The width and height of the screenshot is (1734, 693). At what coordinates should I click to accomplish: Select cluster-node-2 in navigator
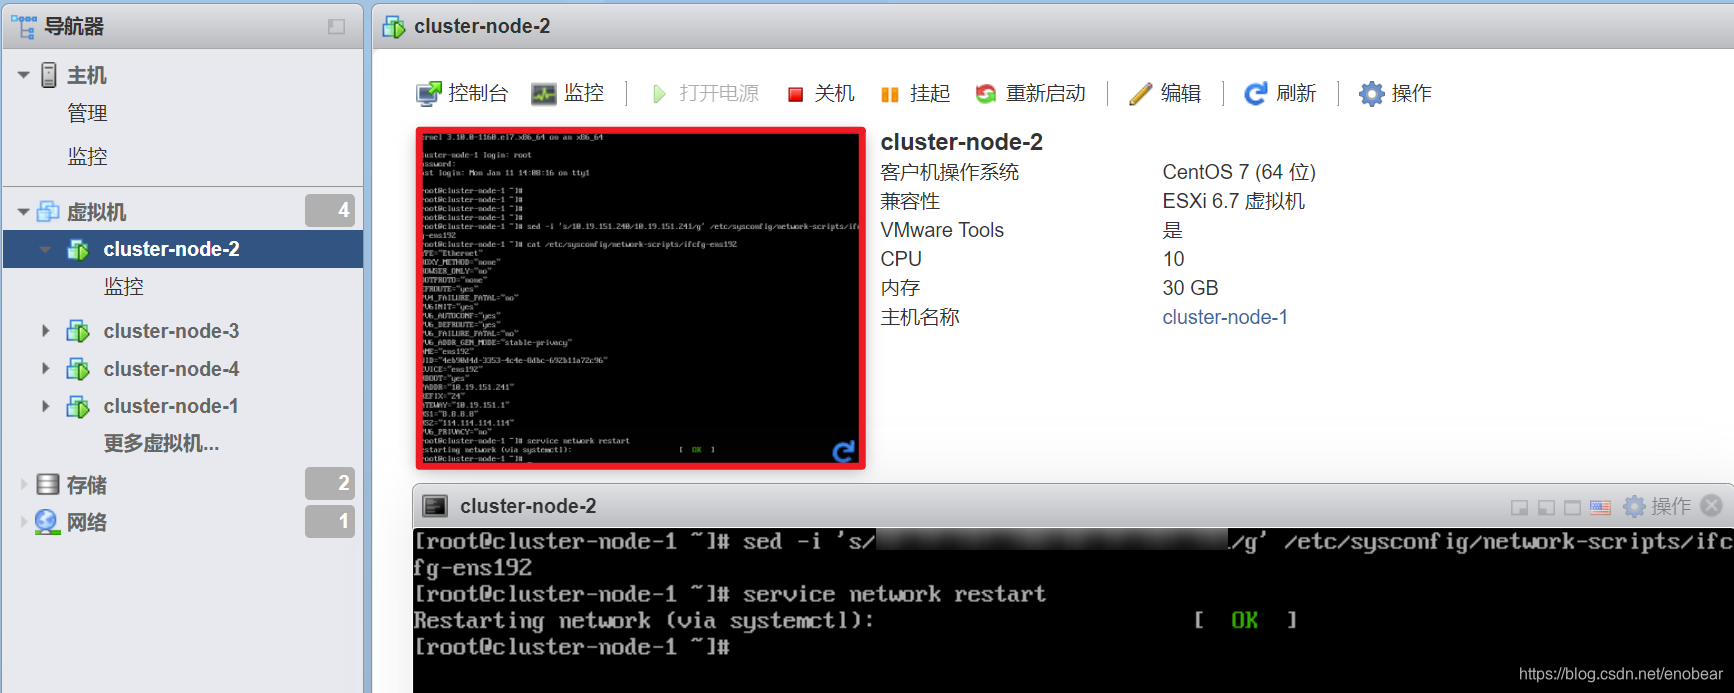[171, 249]
